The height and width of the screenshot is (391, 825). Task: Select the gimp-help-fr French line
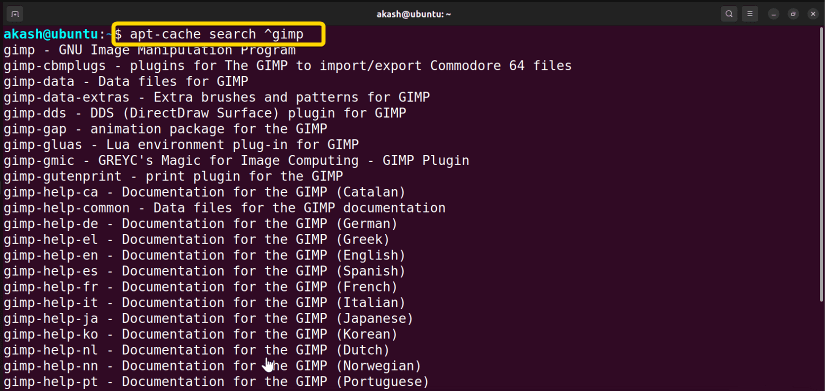tap(200, 287)
